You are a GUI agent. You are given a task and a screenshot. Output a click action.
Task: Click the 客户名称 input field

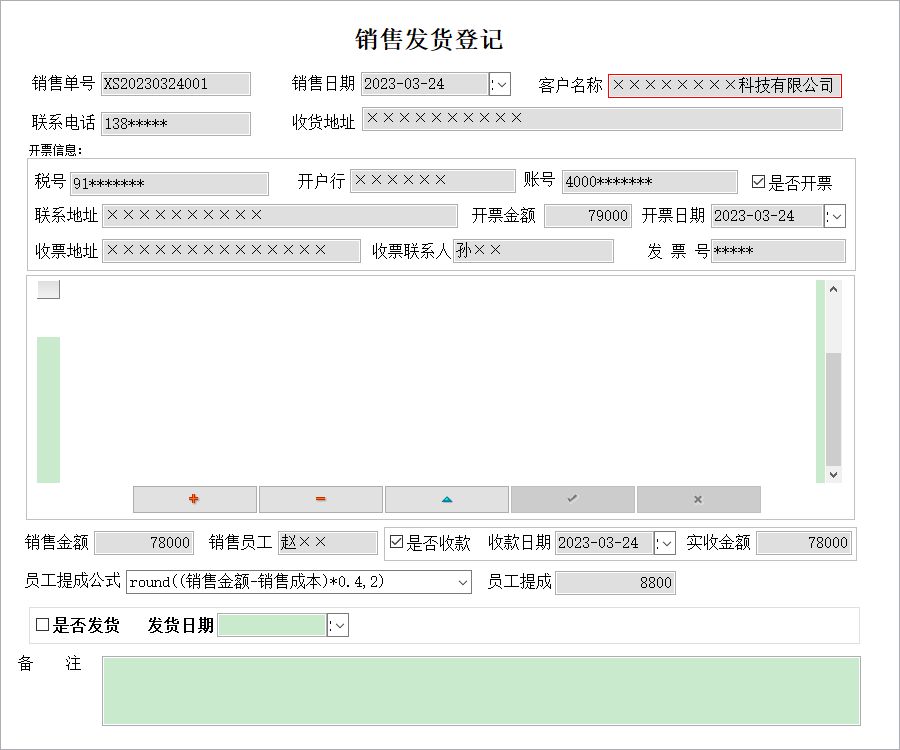pos(724,86)
